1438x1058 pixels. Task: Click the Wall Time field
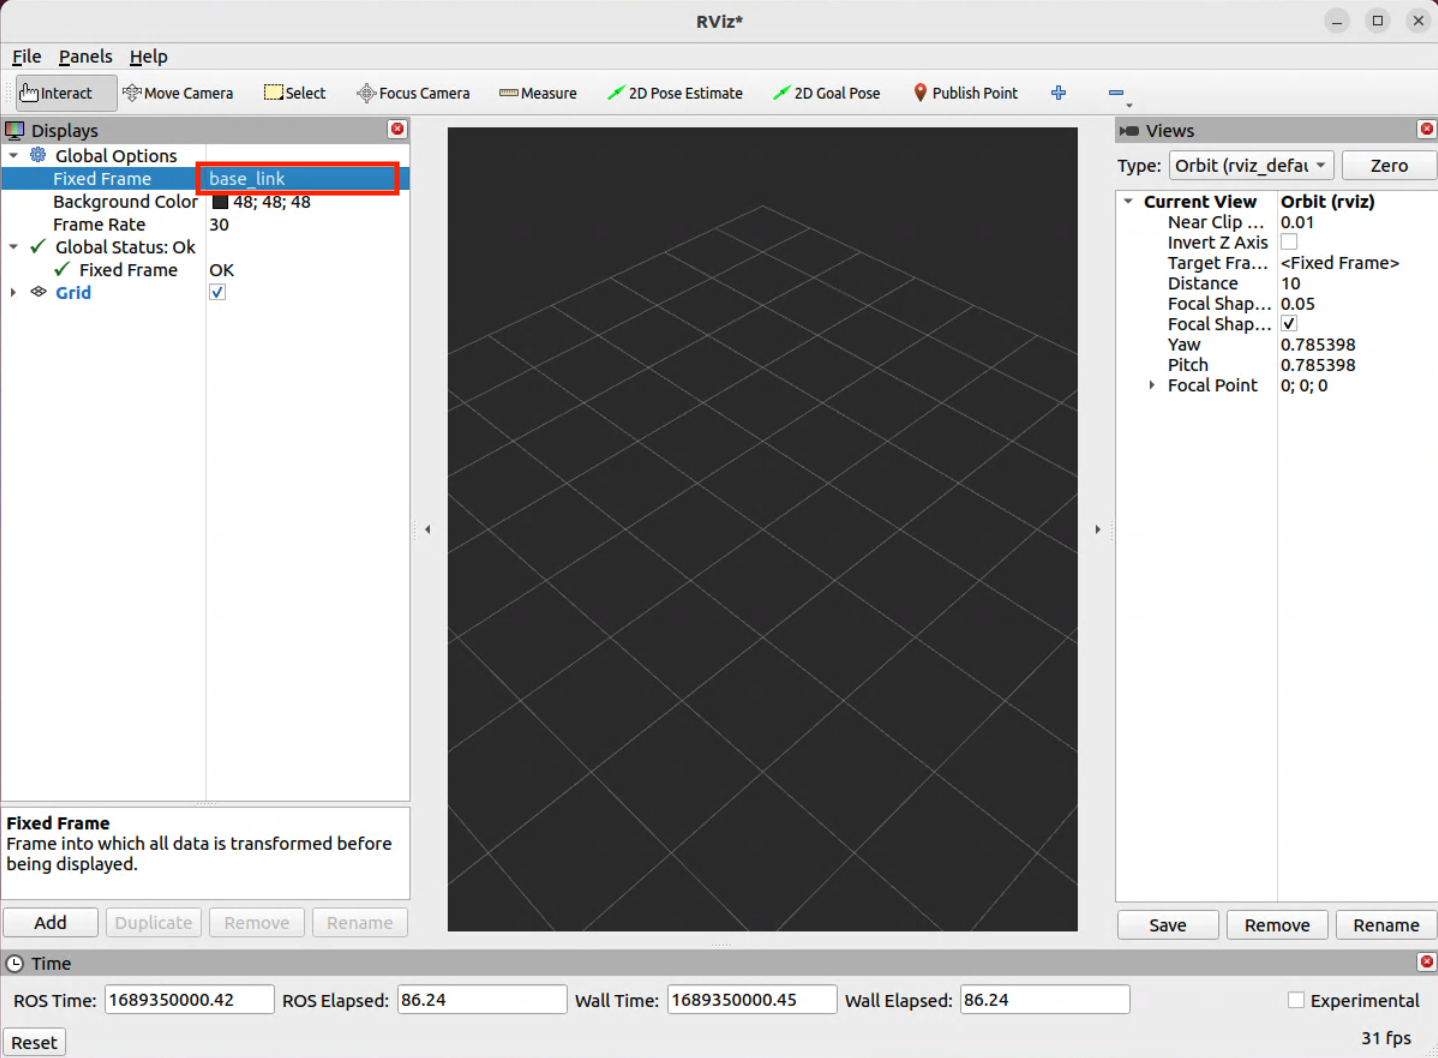coord(752,999)
